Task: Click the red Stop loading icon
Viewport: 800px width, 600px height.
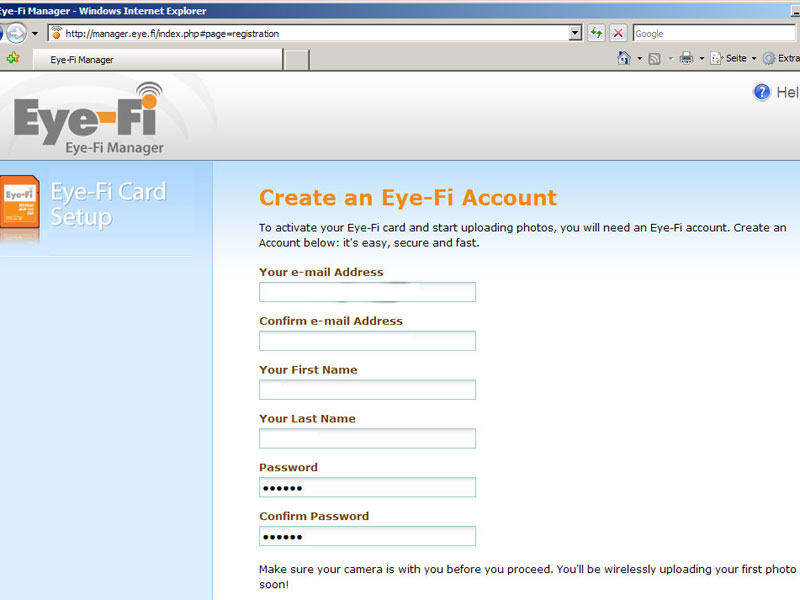Action: tap(618, 34)
